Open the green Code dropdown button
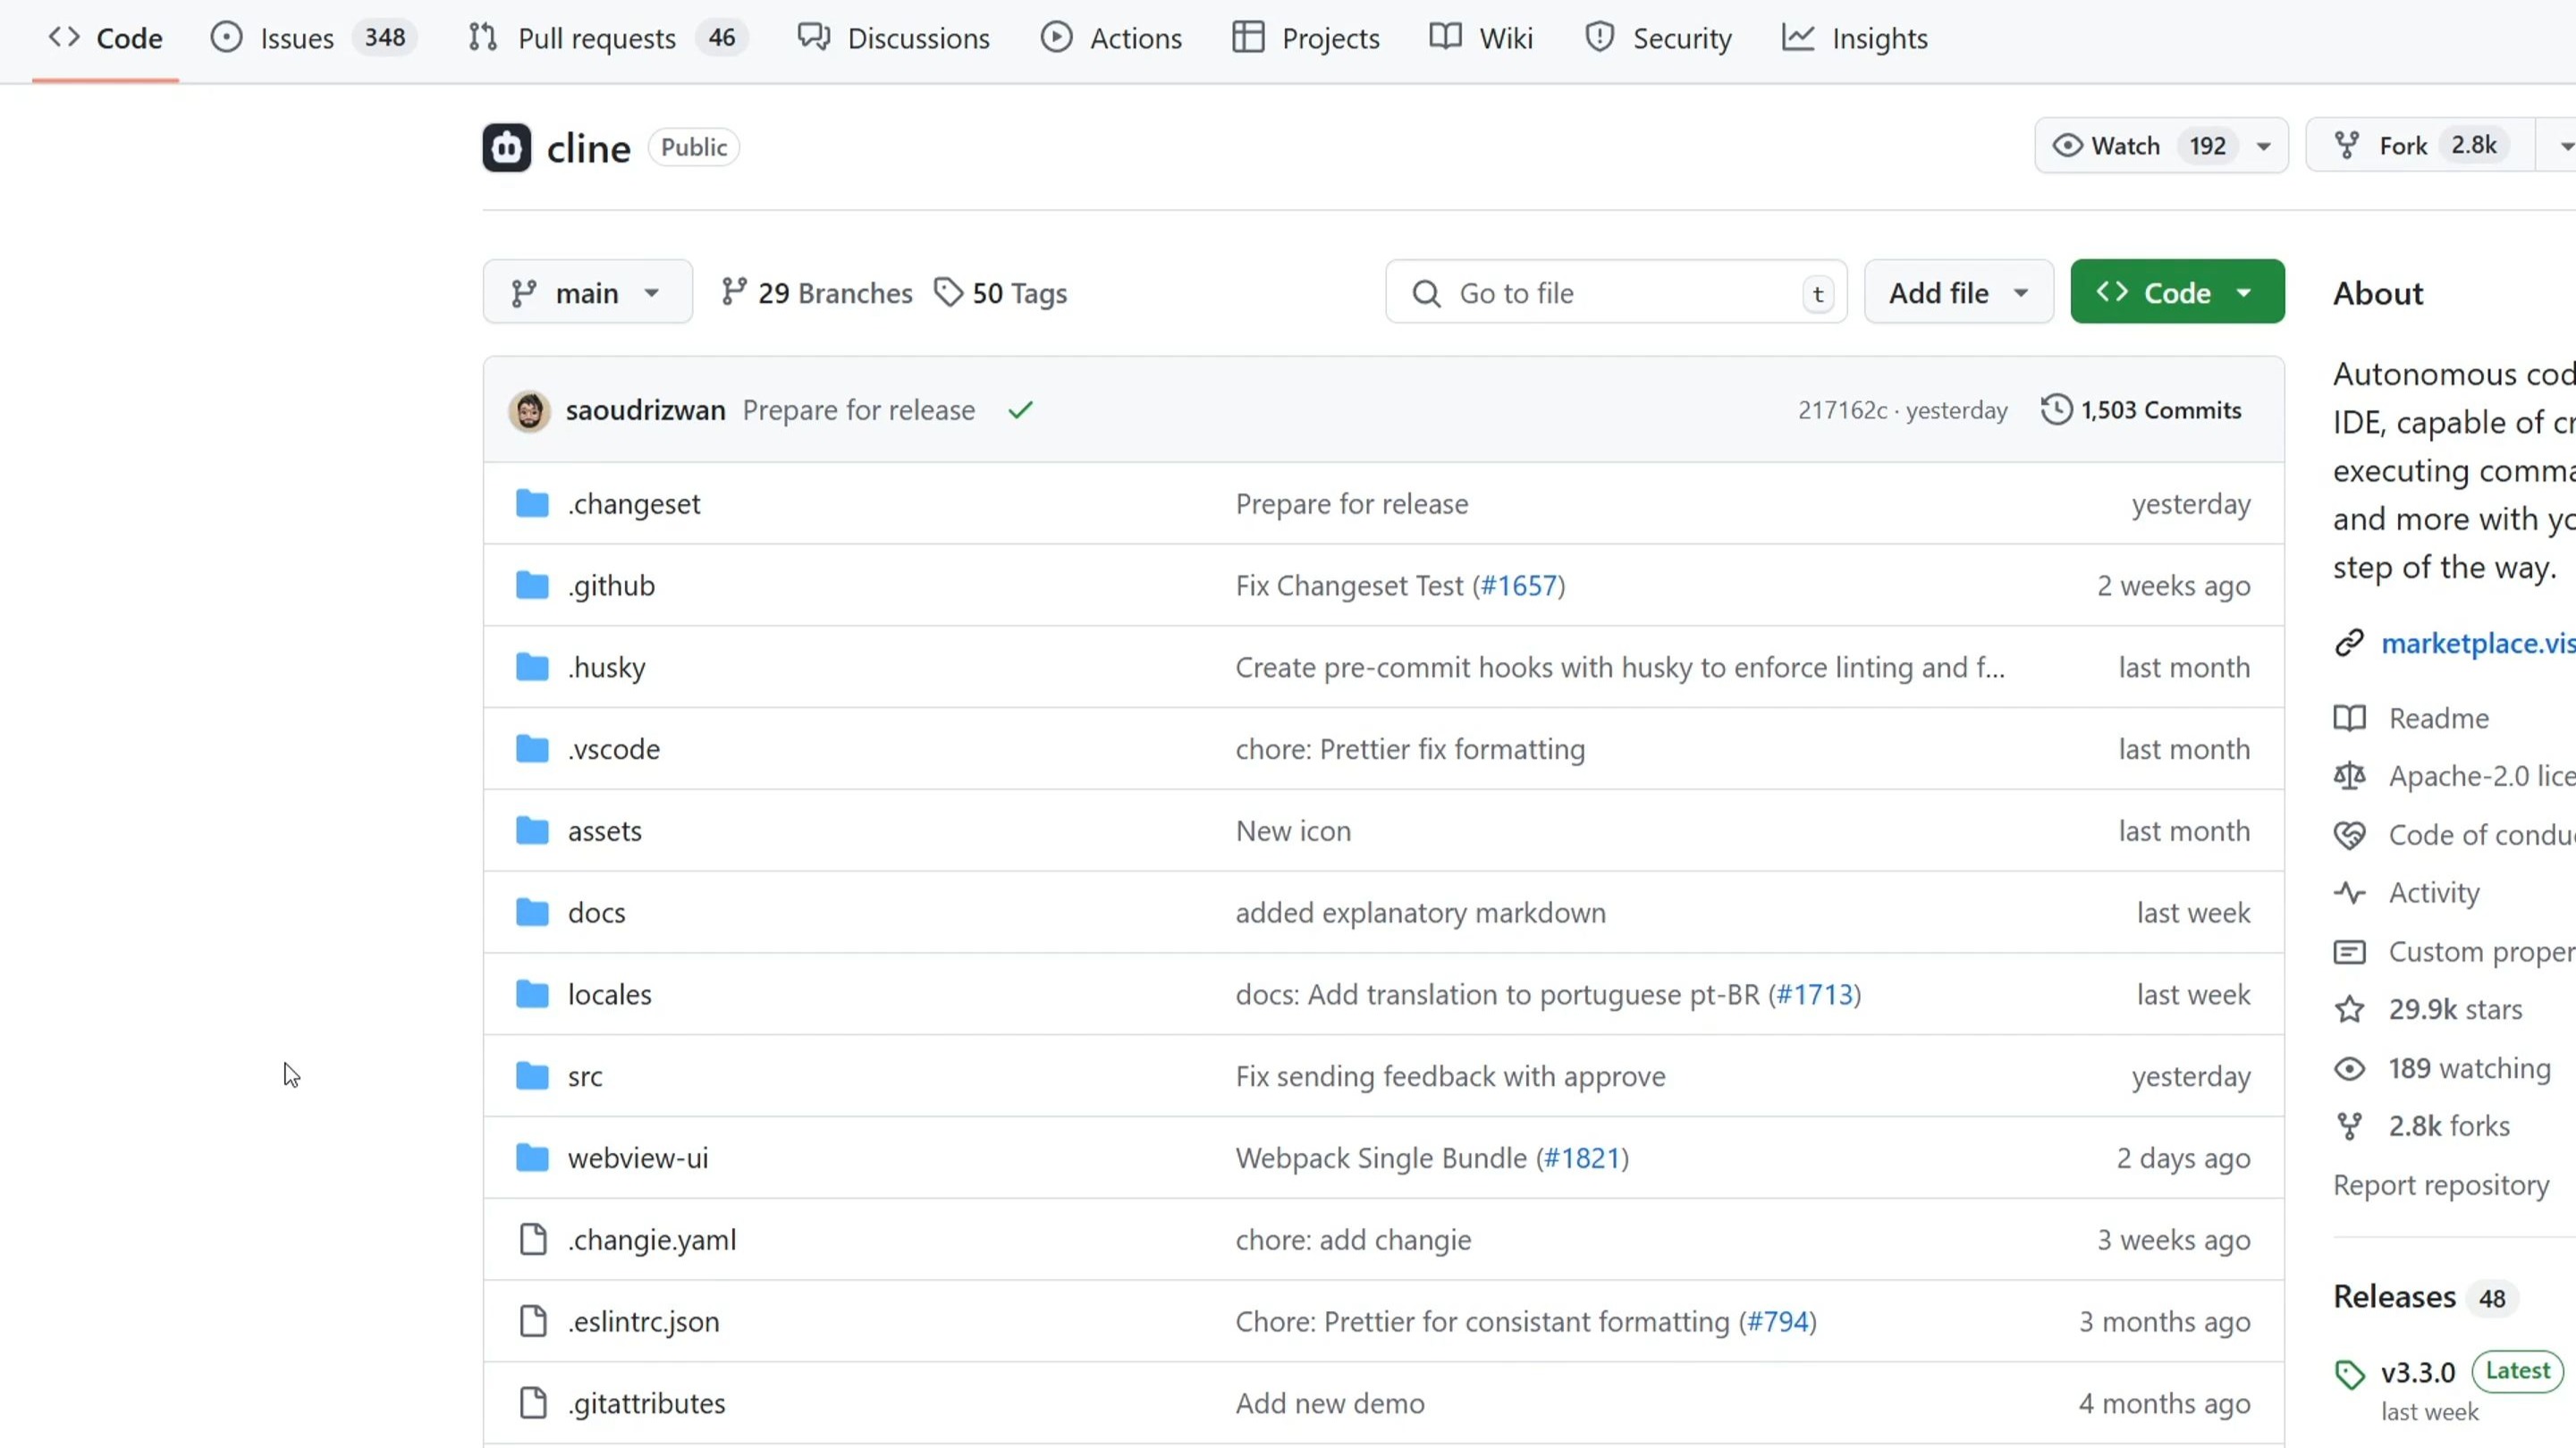2576x1448 pixels. (x=2177, y=292)
